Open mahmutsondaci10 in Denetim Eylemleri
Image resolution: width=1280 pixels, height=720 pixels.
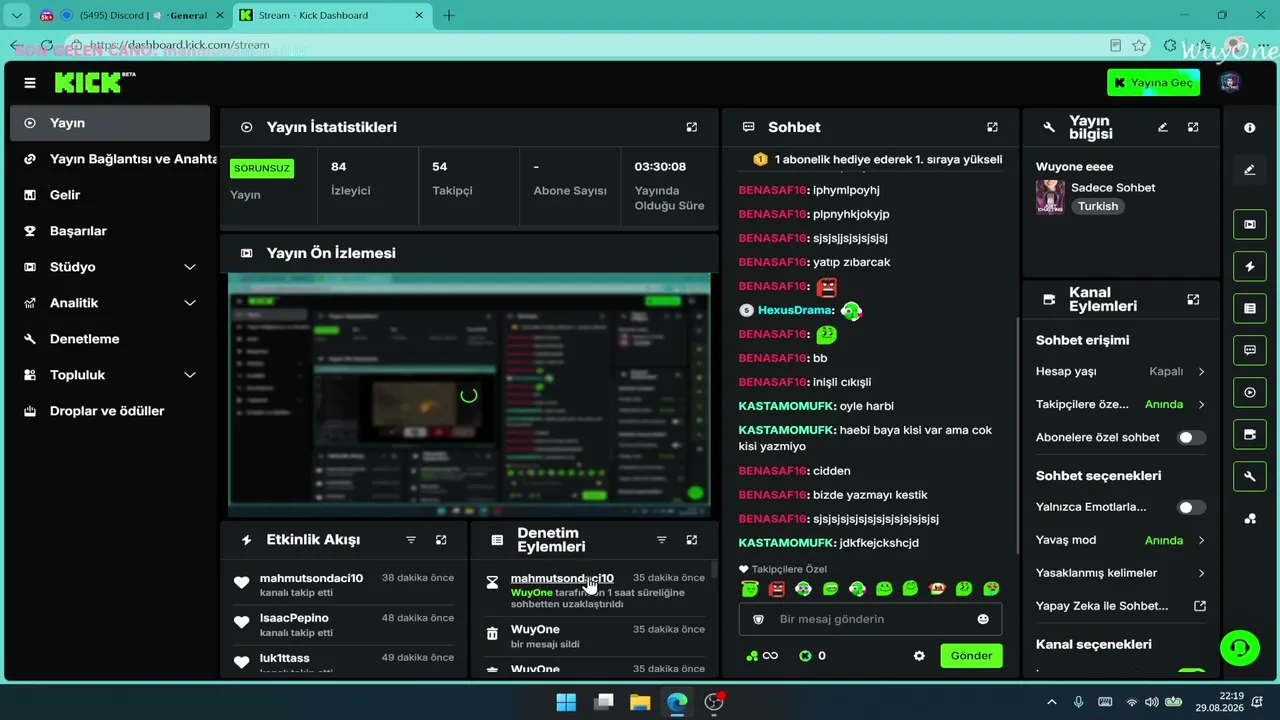coord(562,578)
